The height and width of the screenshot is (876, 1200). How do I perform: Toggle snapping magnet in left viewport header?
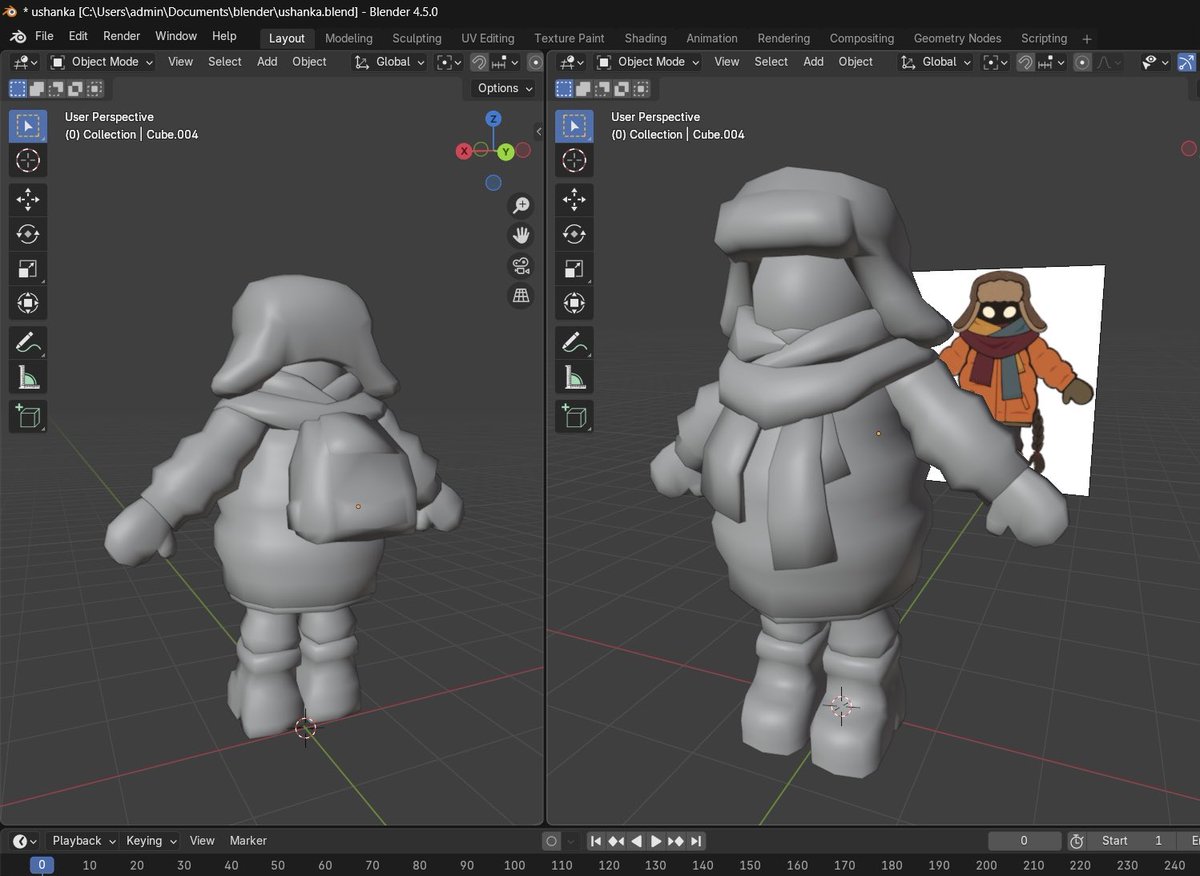479,62
